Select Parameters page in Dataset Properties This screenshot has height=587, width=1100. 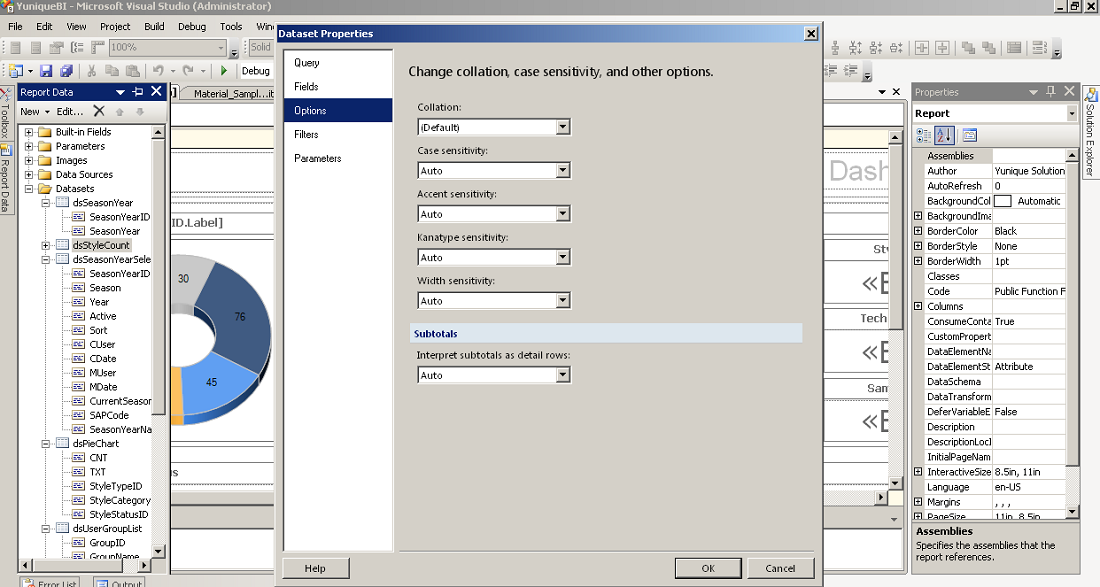(x=338, y=158)
